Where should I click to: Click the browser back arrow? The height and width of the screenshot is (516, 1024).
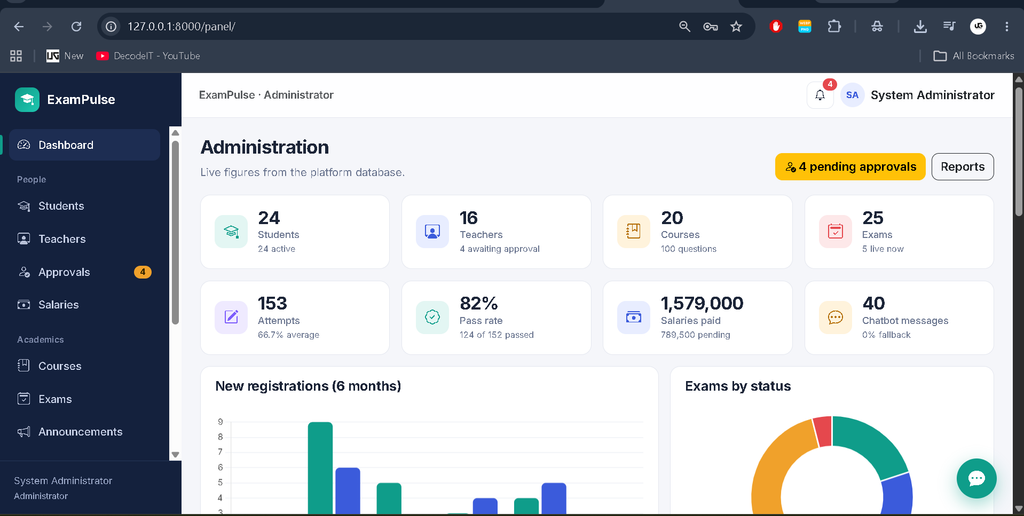click(x=18, y=27)
